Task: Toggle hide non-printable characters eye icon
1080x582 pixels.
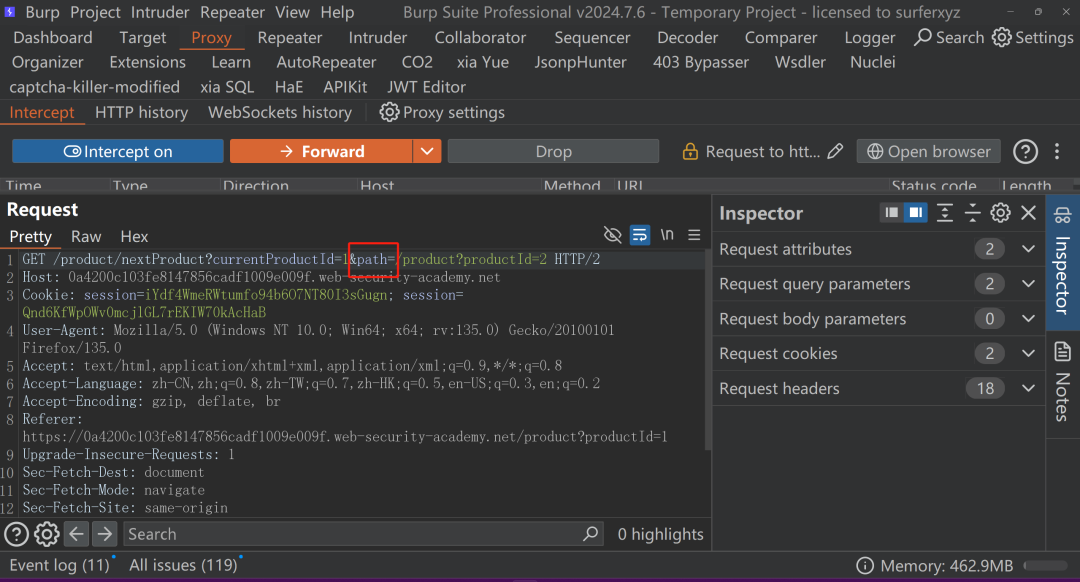Action: 612,235
